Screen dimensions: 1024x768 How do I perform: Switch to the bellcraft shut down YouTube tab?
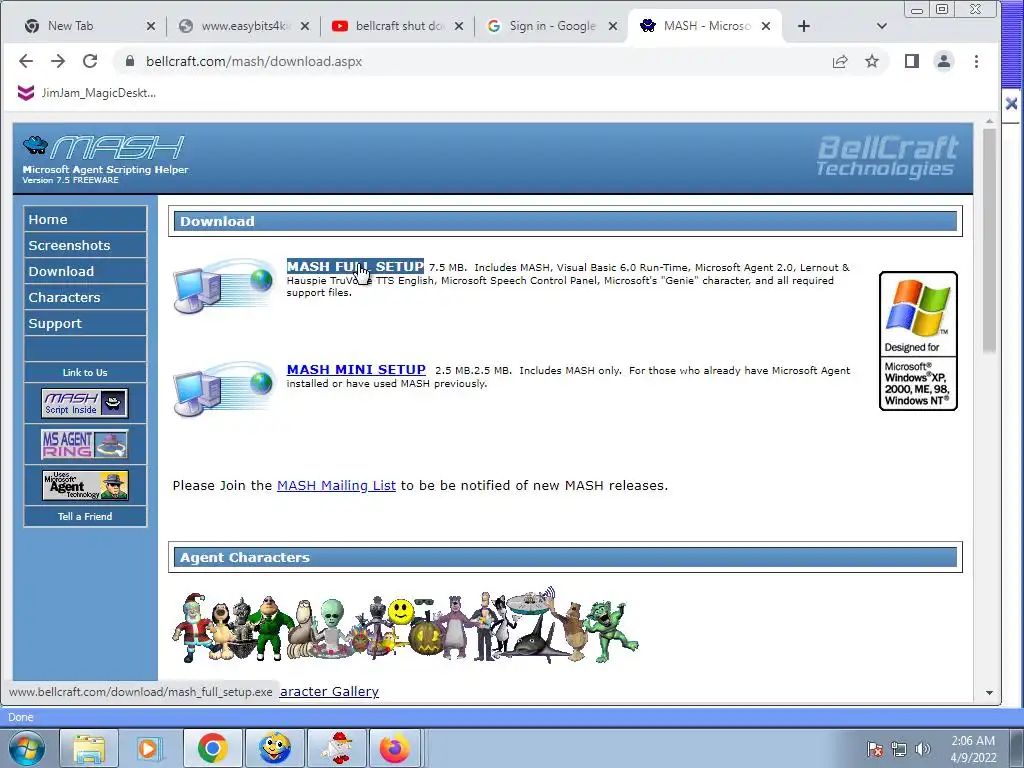coord(390,26)
